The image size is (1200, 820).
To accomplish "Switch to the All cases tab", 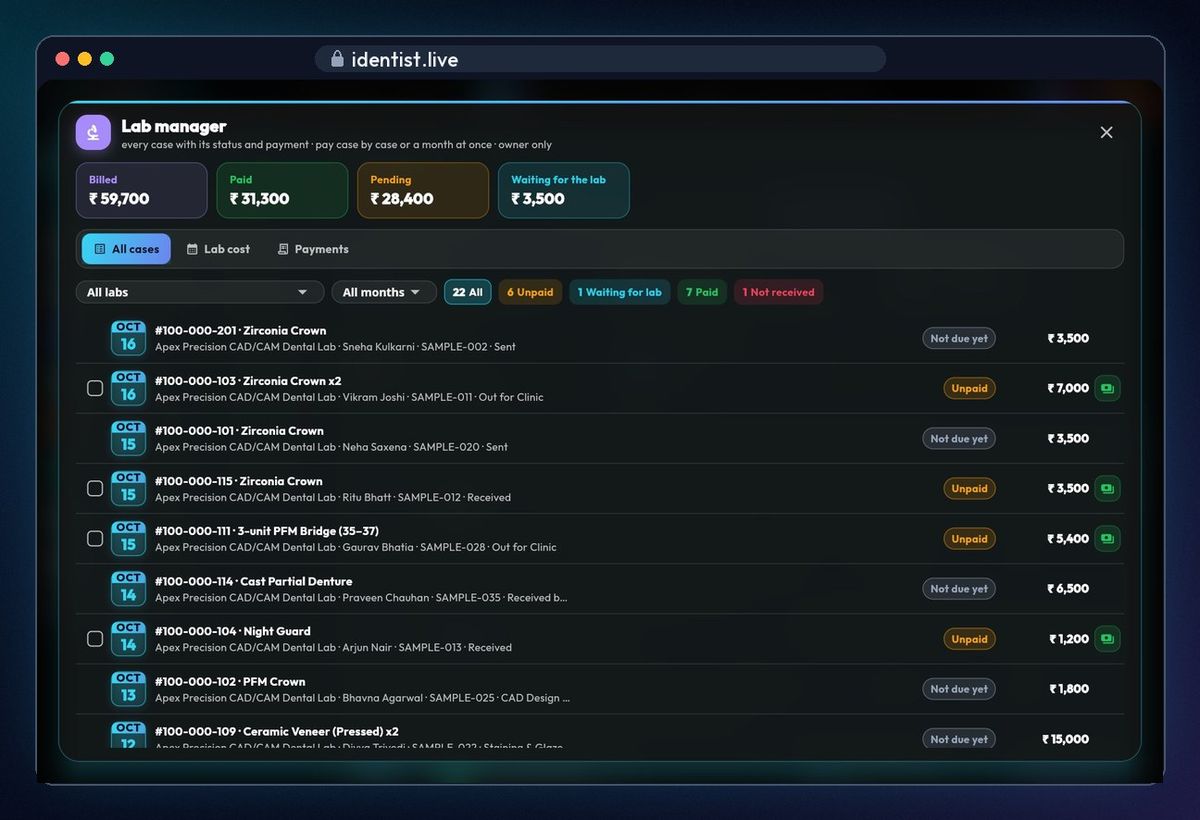I will tap(126, 249).
